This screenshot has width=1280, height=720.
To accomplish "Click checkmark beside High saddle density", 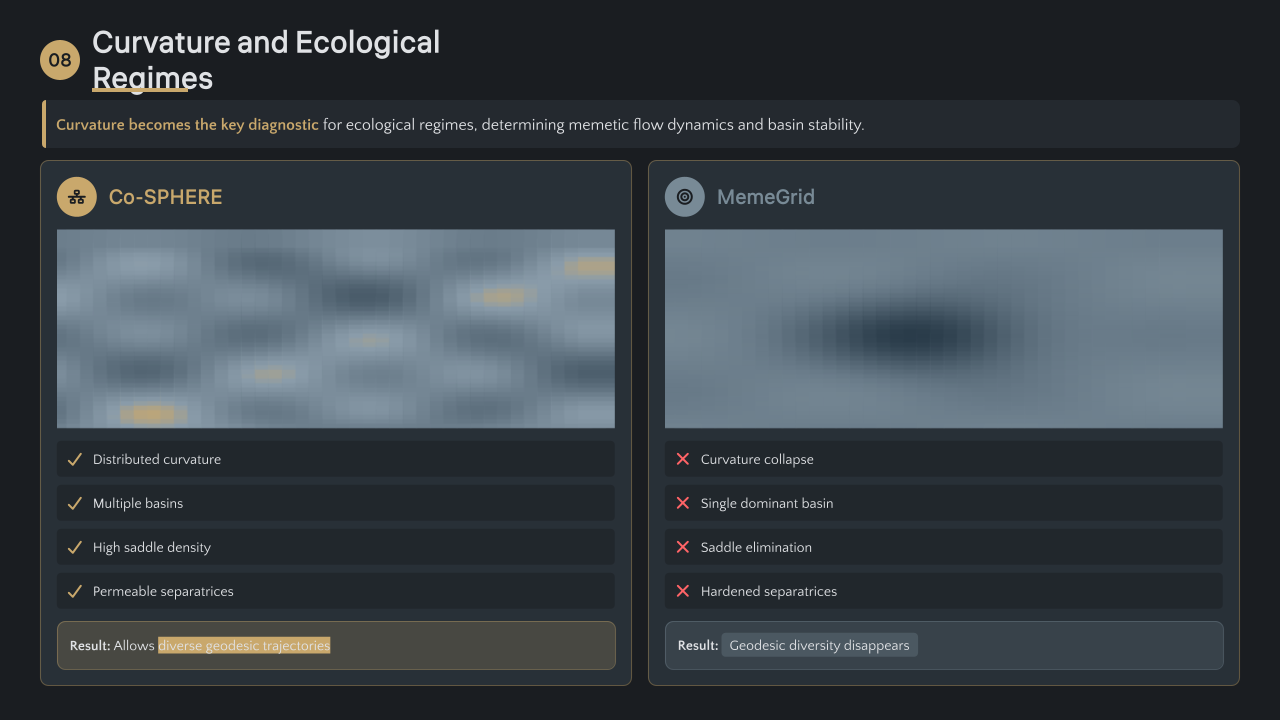I will point(74,547).
